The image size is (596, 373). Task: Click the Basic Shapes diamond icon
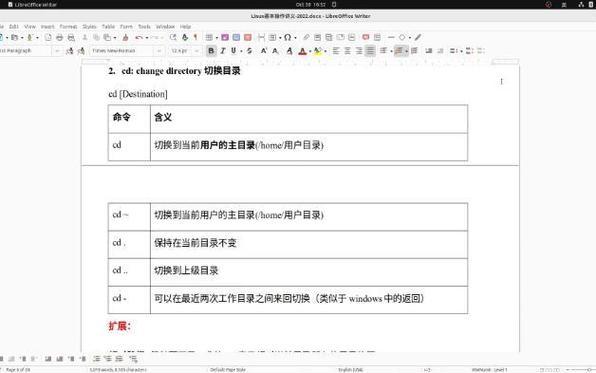[402, 37]
